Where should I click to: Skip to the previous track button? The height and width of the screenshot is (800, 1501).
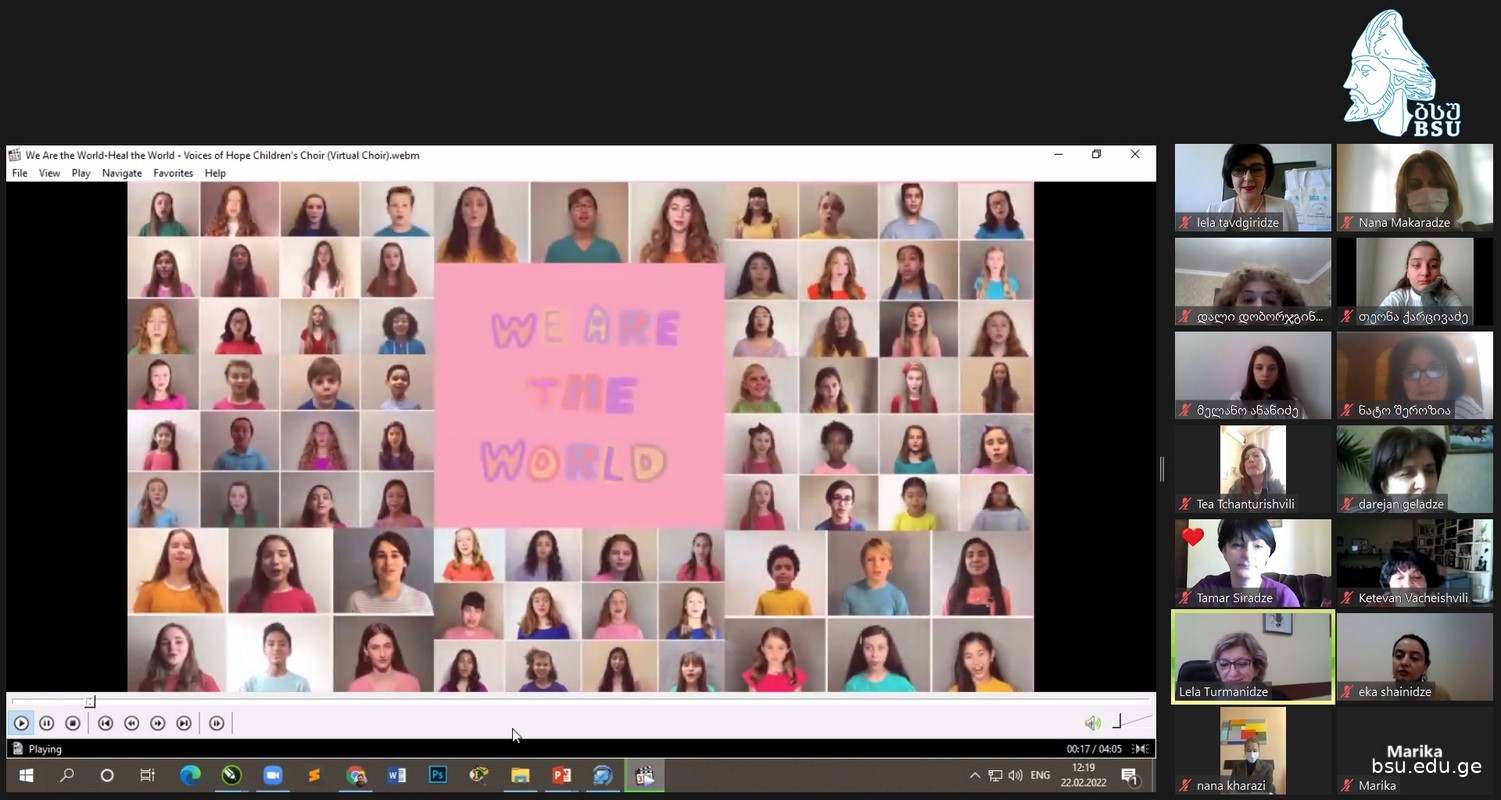105,723
